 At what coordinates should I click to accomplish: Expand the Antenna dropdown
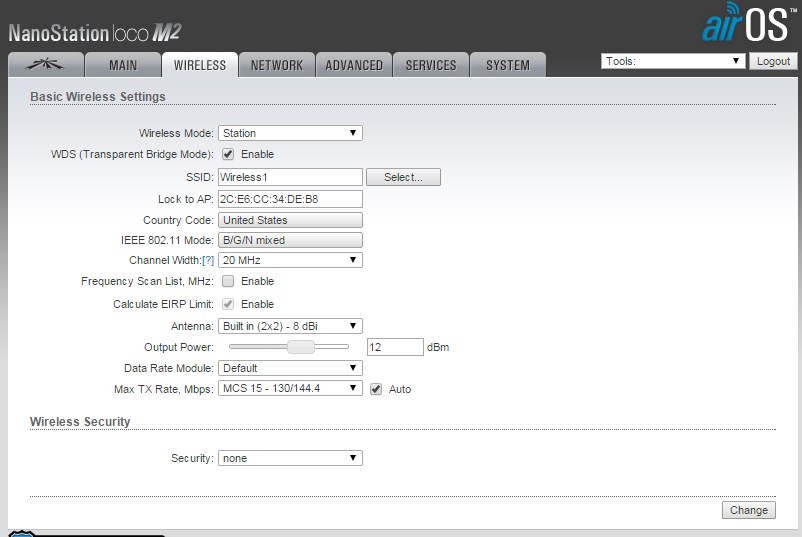click(x=290, y=326)
